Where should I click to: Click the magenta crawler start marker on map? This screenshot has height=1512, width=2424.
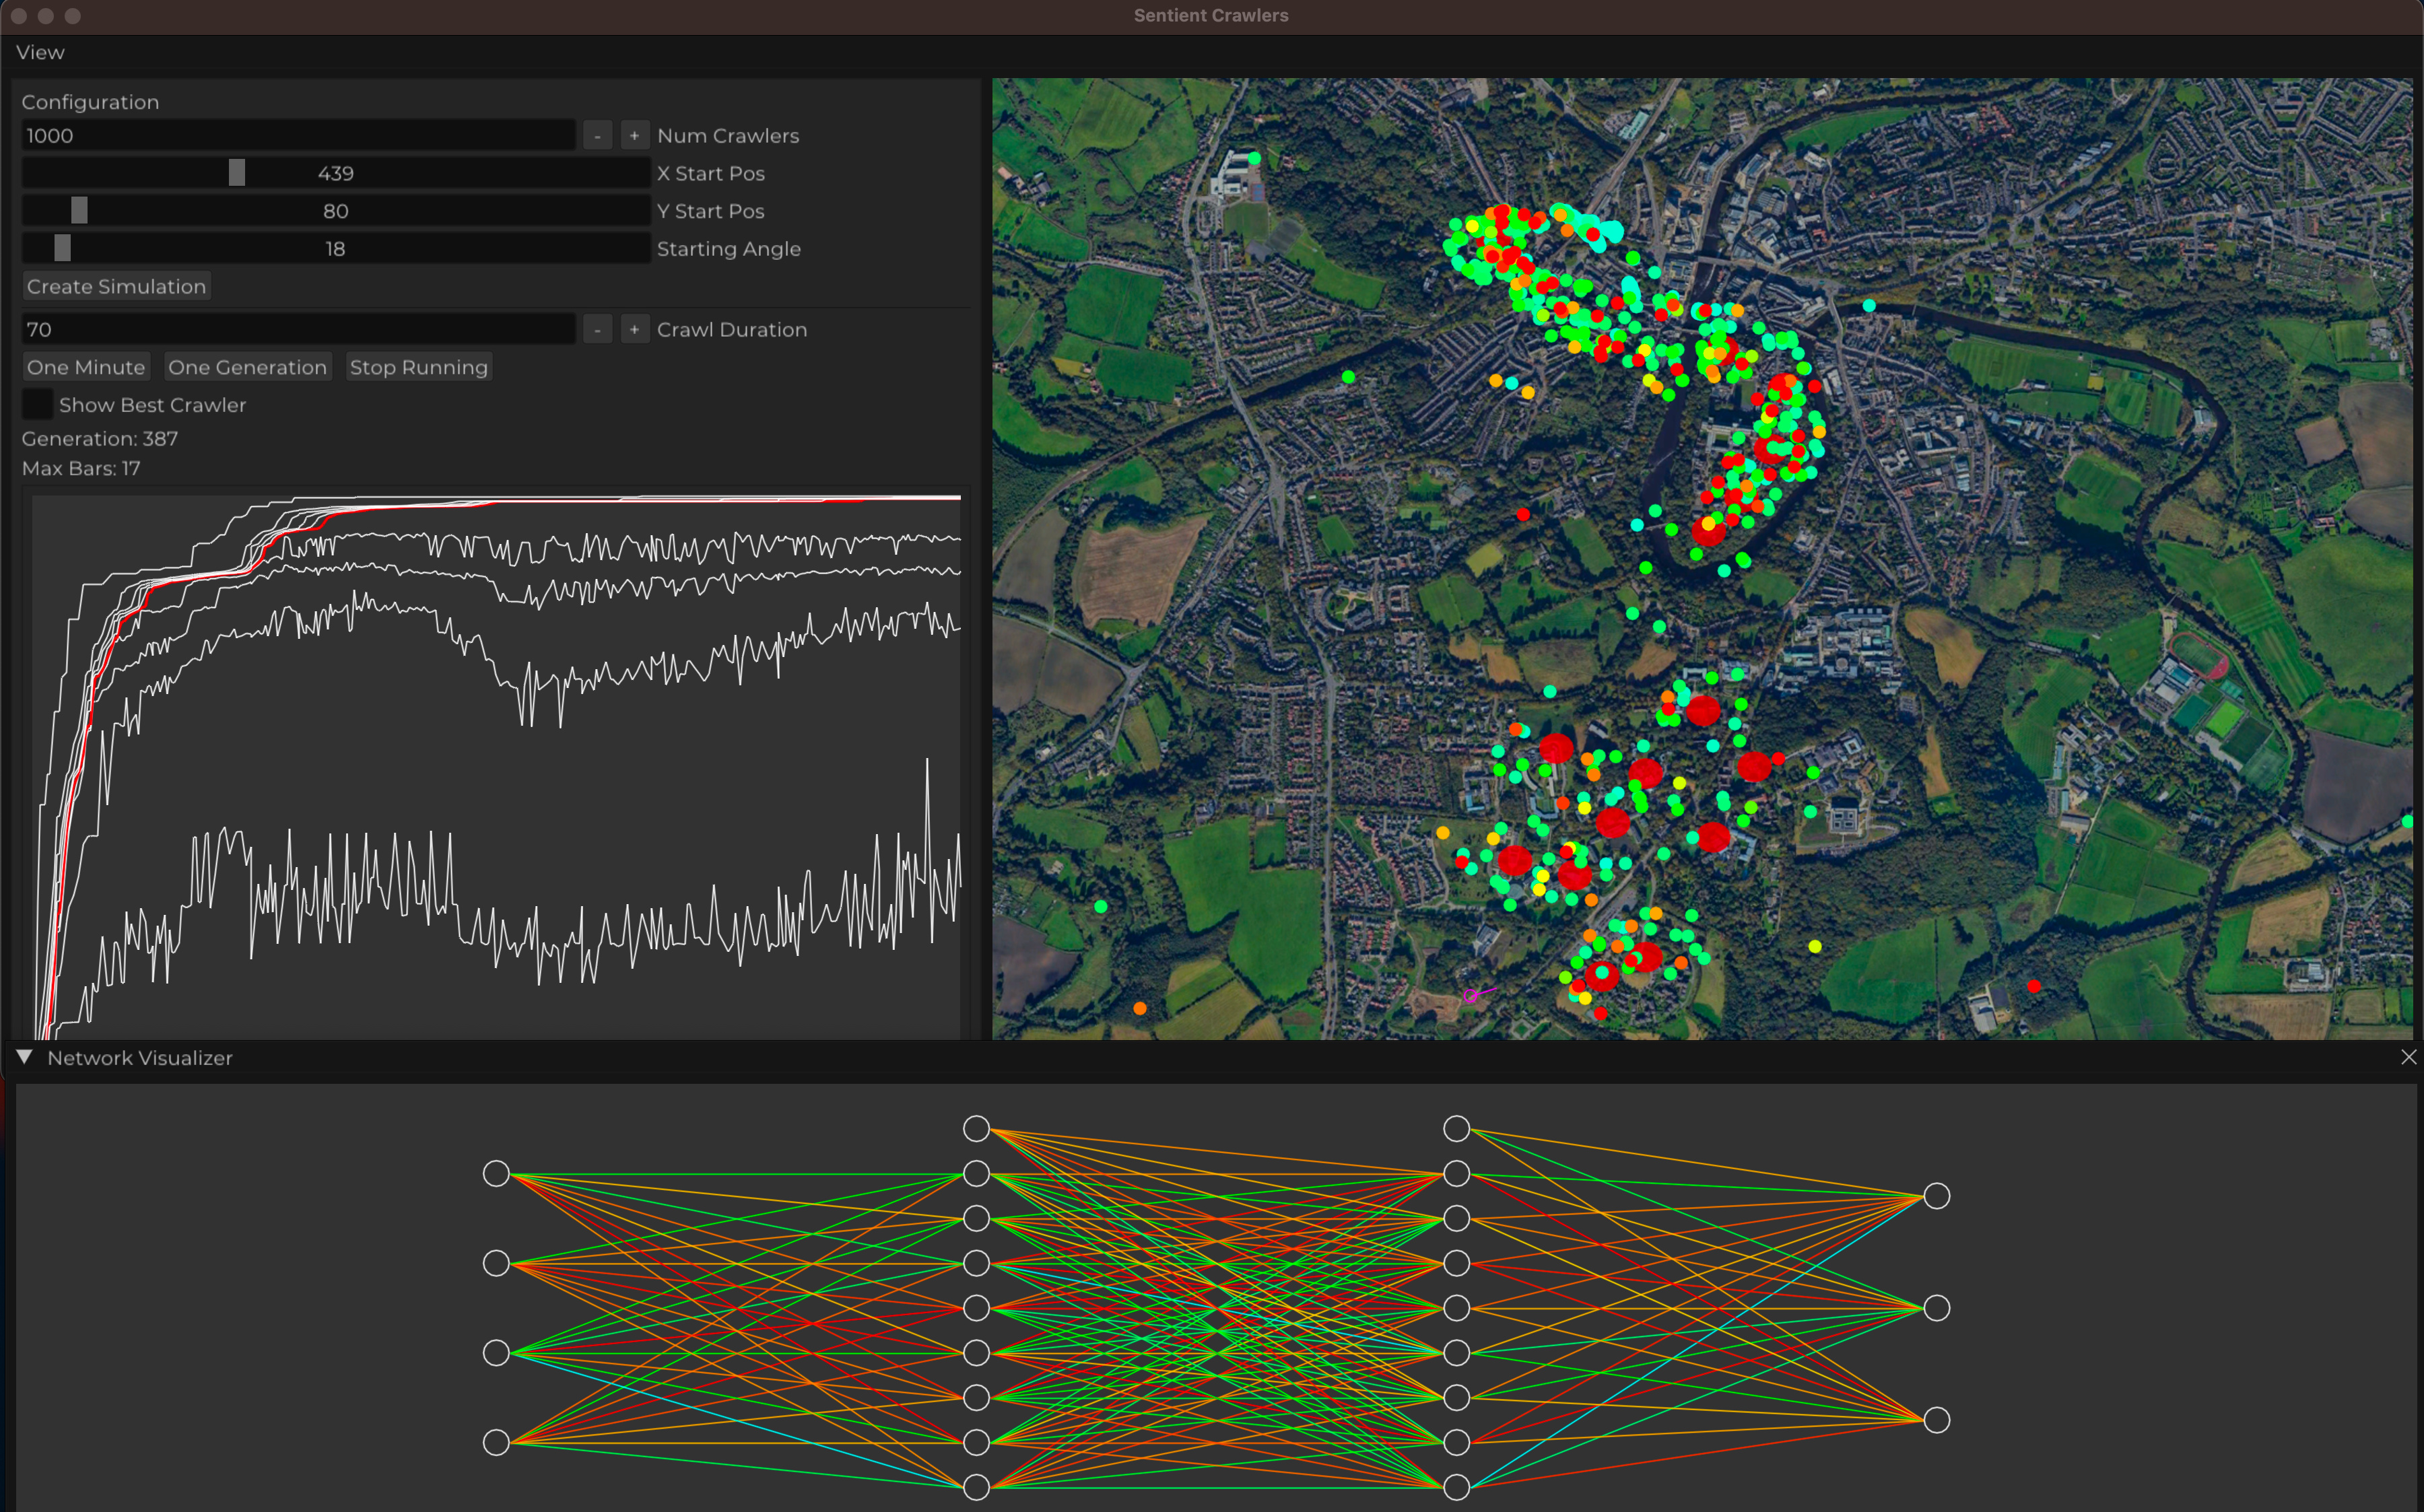[1470, 995]
